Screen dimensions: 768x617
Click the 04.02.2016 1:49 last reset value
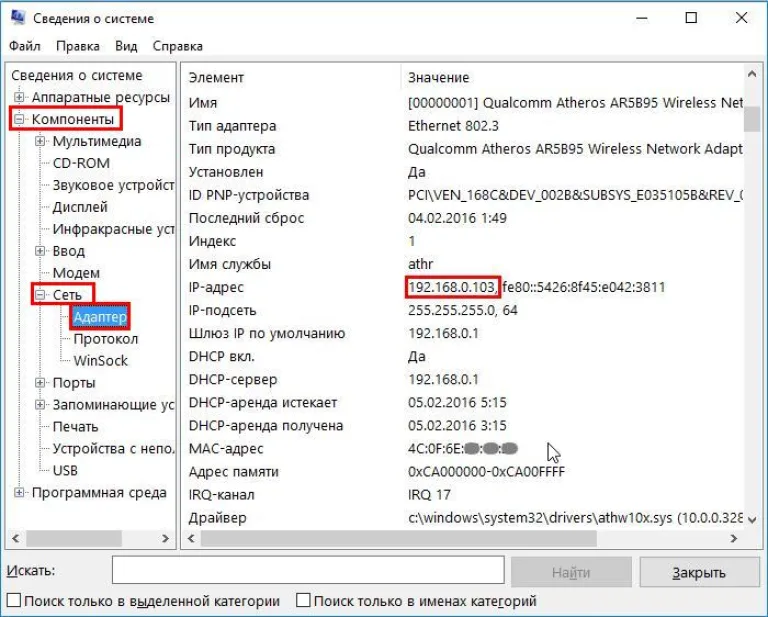pos(457,218)
